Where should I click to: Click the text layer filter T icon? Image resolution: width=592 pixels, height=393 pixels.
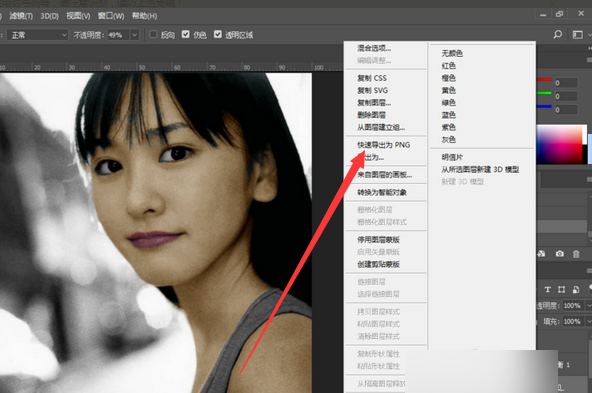[547, 290]
